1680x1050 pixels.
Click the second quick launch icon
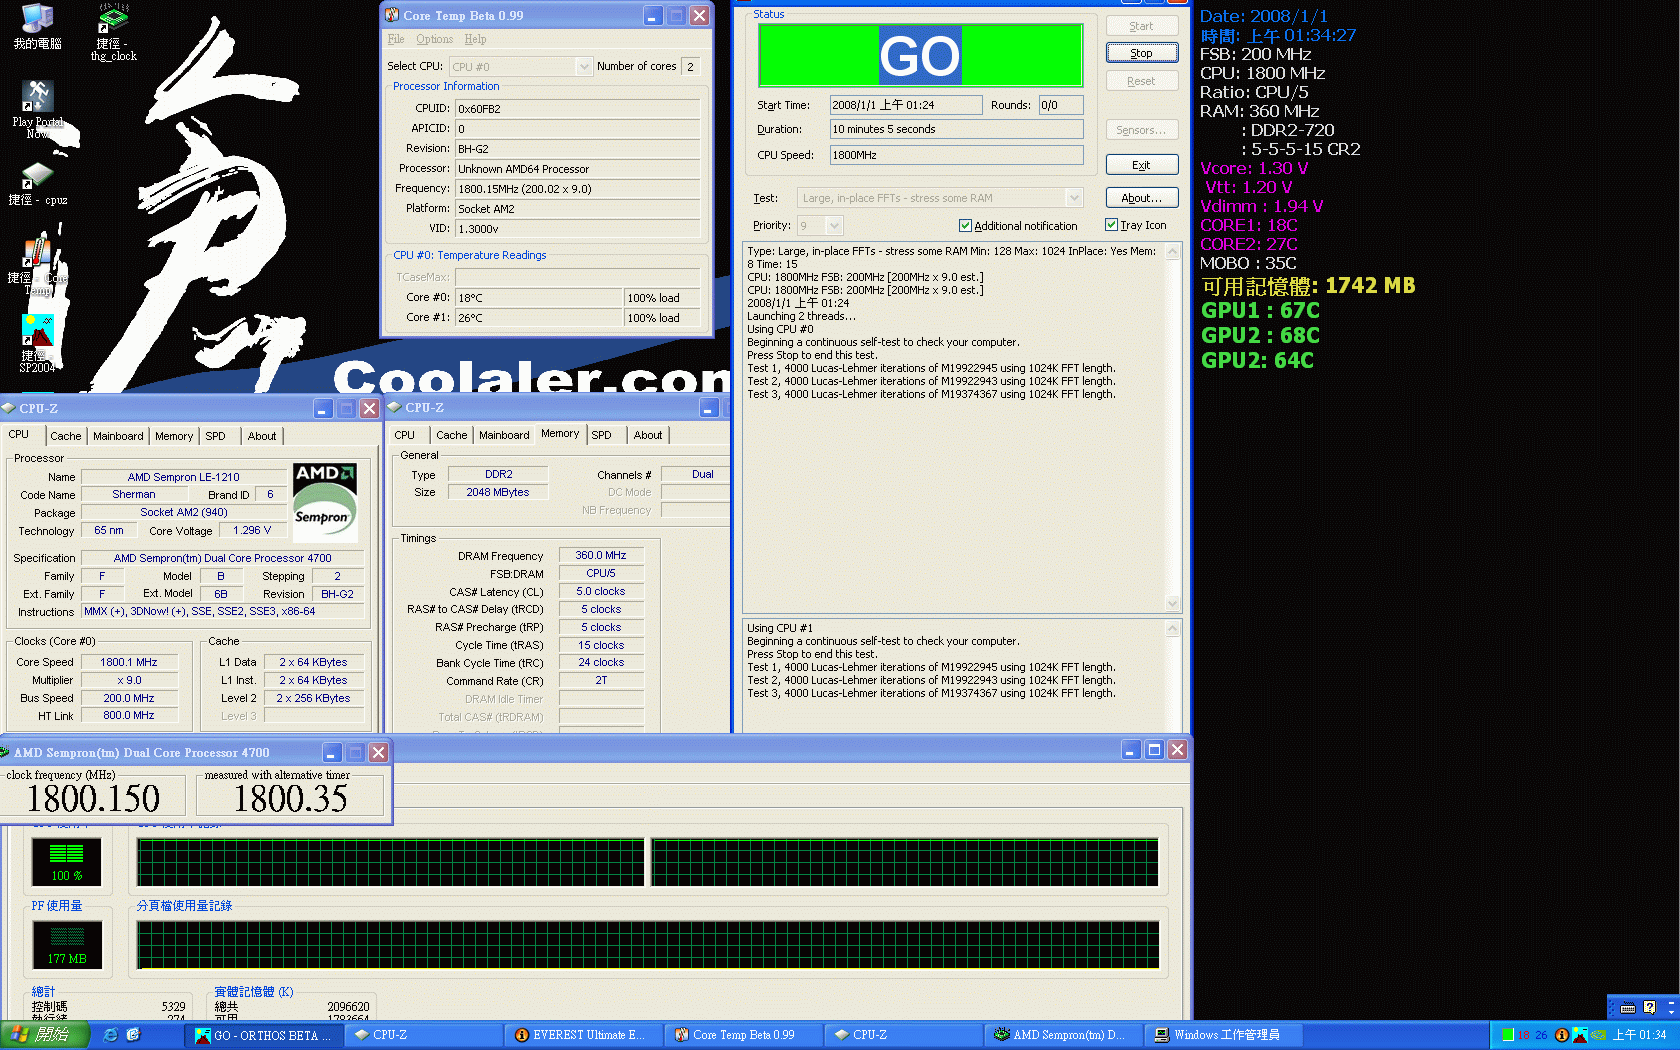133,1035
